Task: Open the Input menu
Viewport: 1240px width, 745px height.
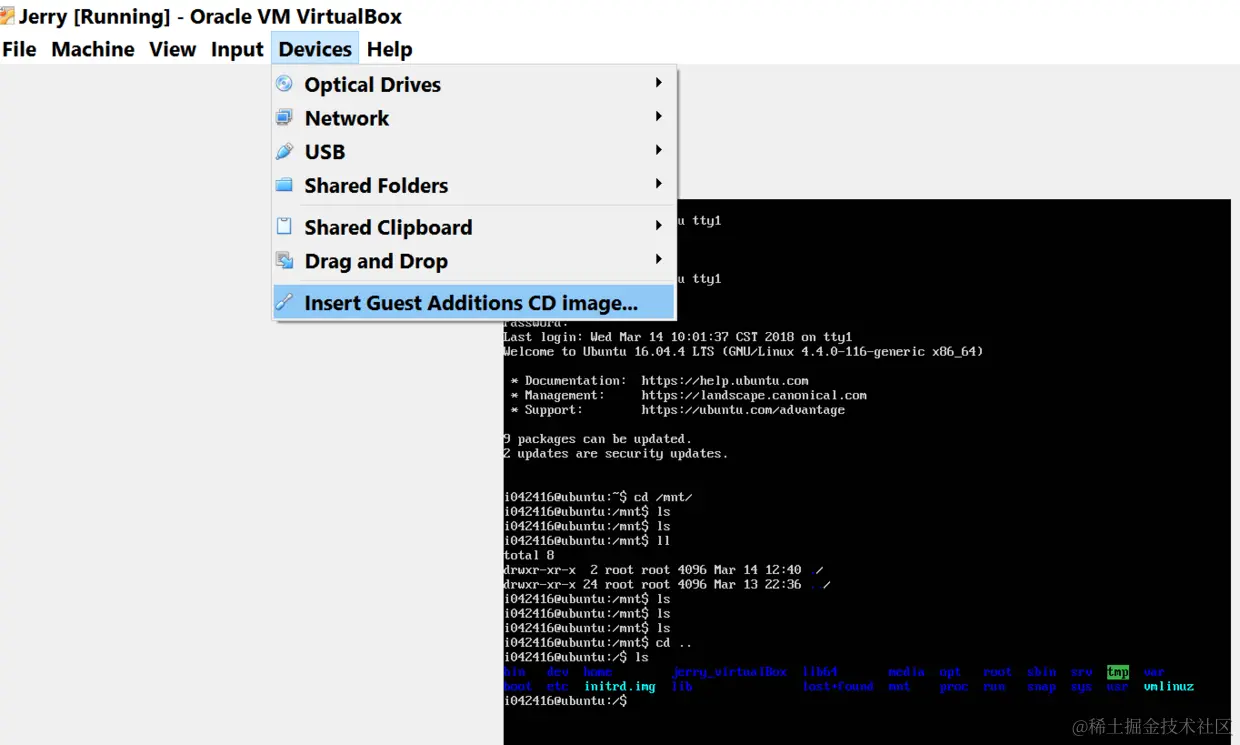Action: pos(237,49)
